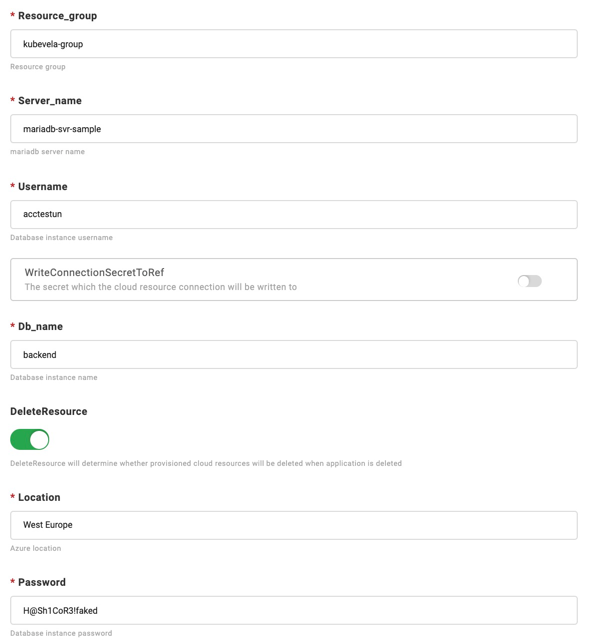This screenshot has width=591, height=643.
Task: Focus the Server_name field with mariadb-svr-sample
Action: tap(294, 129)
